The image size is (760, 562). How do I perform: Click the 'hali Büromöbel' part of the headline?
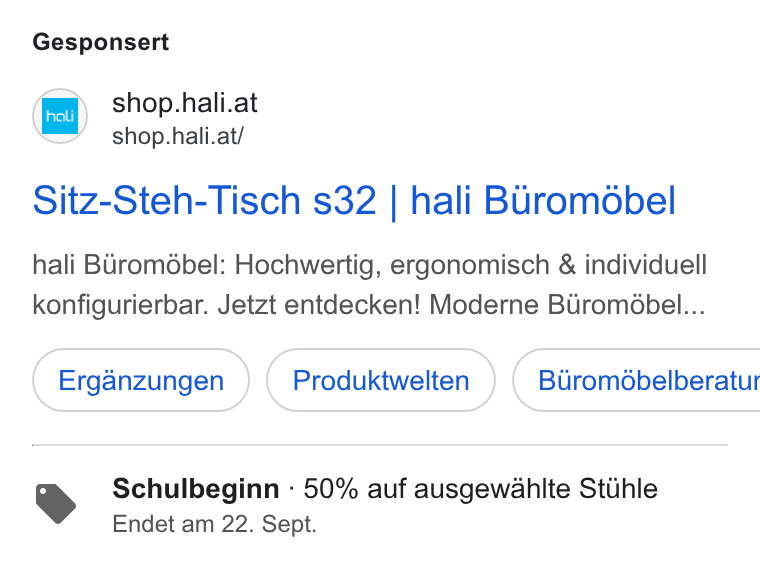click(x=543, y=200)
